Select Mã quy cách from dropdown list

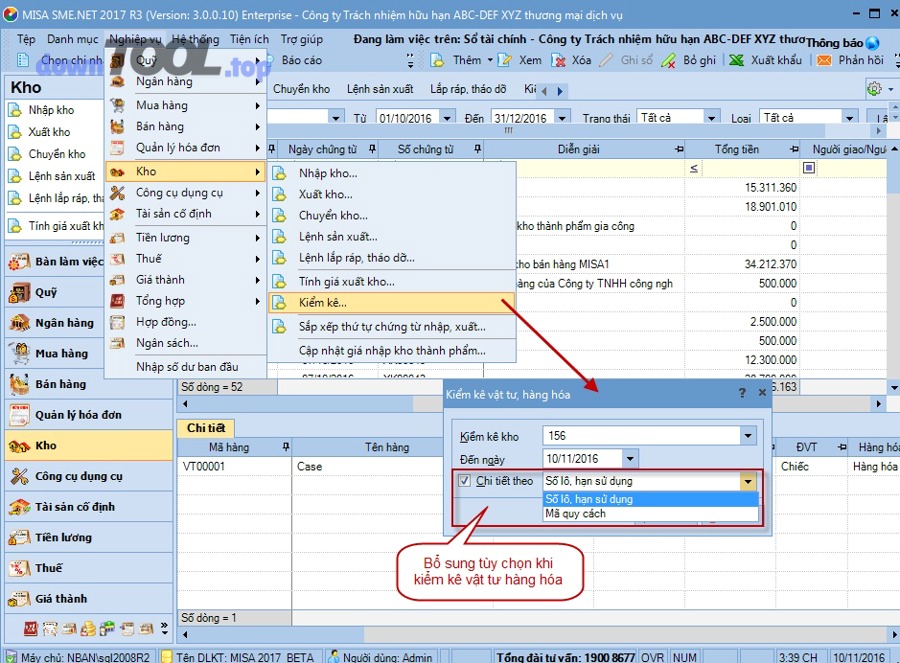575,514
